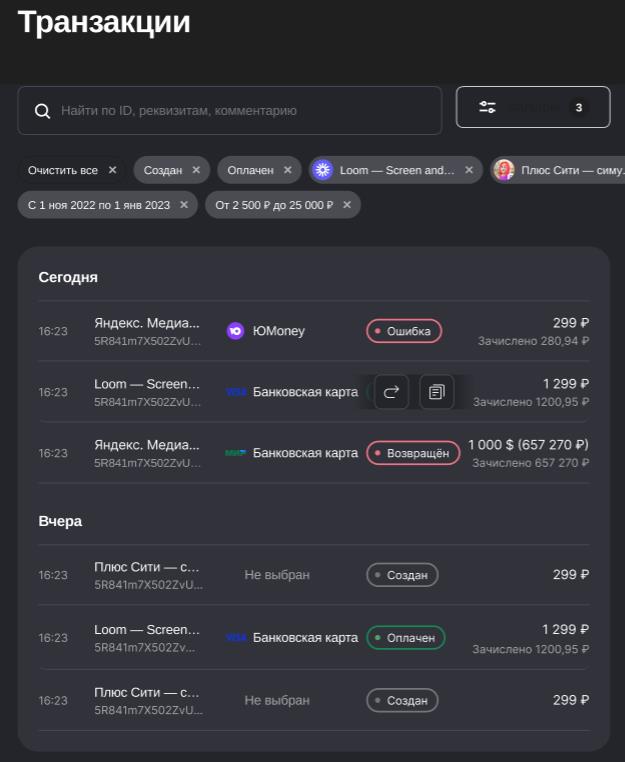Click the 'Возвращён' status badge
The width and height of the screenshot is (625, 762).
413,453
